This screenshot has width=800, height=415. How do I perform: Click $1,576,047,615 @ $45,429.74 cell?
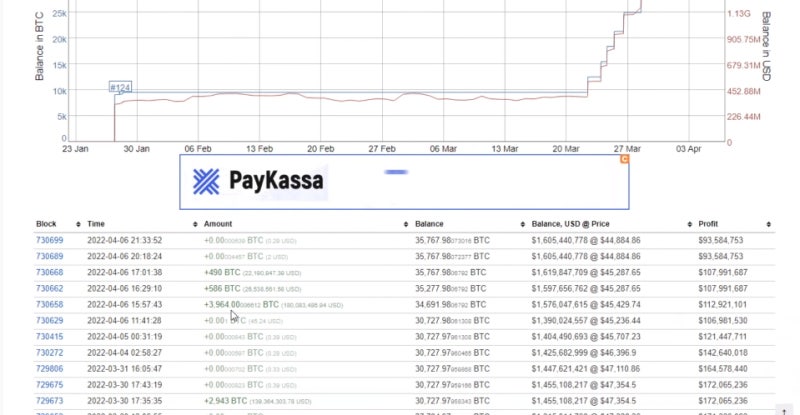coord(586,304)
